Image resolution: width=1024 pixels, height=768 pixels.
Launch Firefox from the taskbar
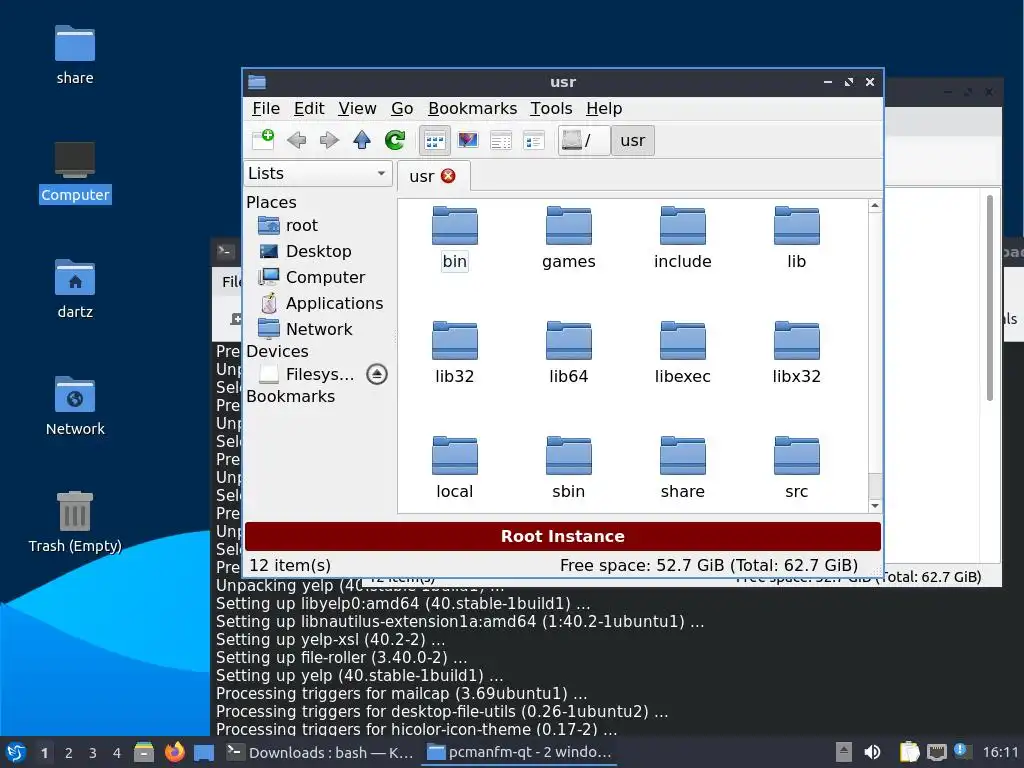pyautogui.click(x=174, y=752)
